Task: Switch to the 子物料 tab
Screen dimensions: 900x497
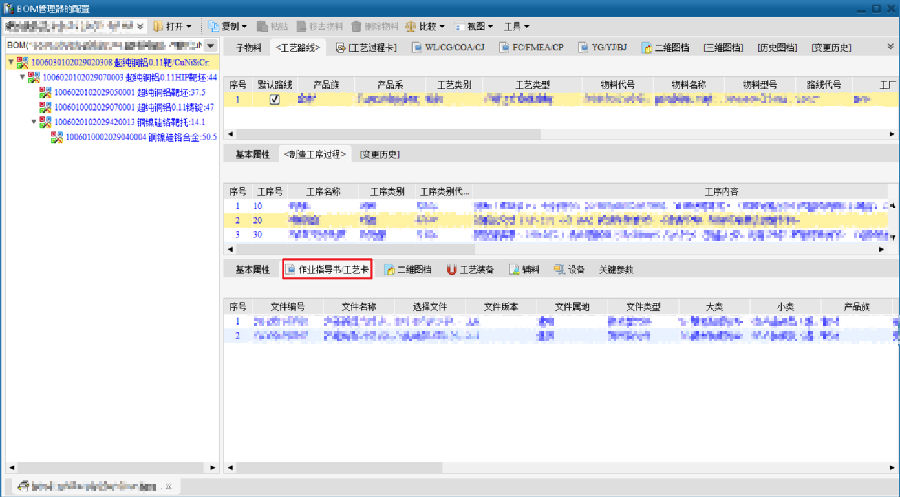Action: [249, 48]
